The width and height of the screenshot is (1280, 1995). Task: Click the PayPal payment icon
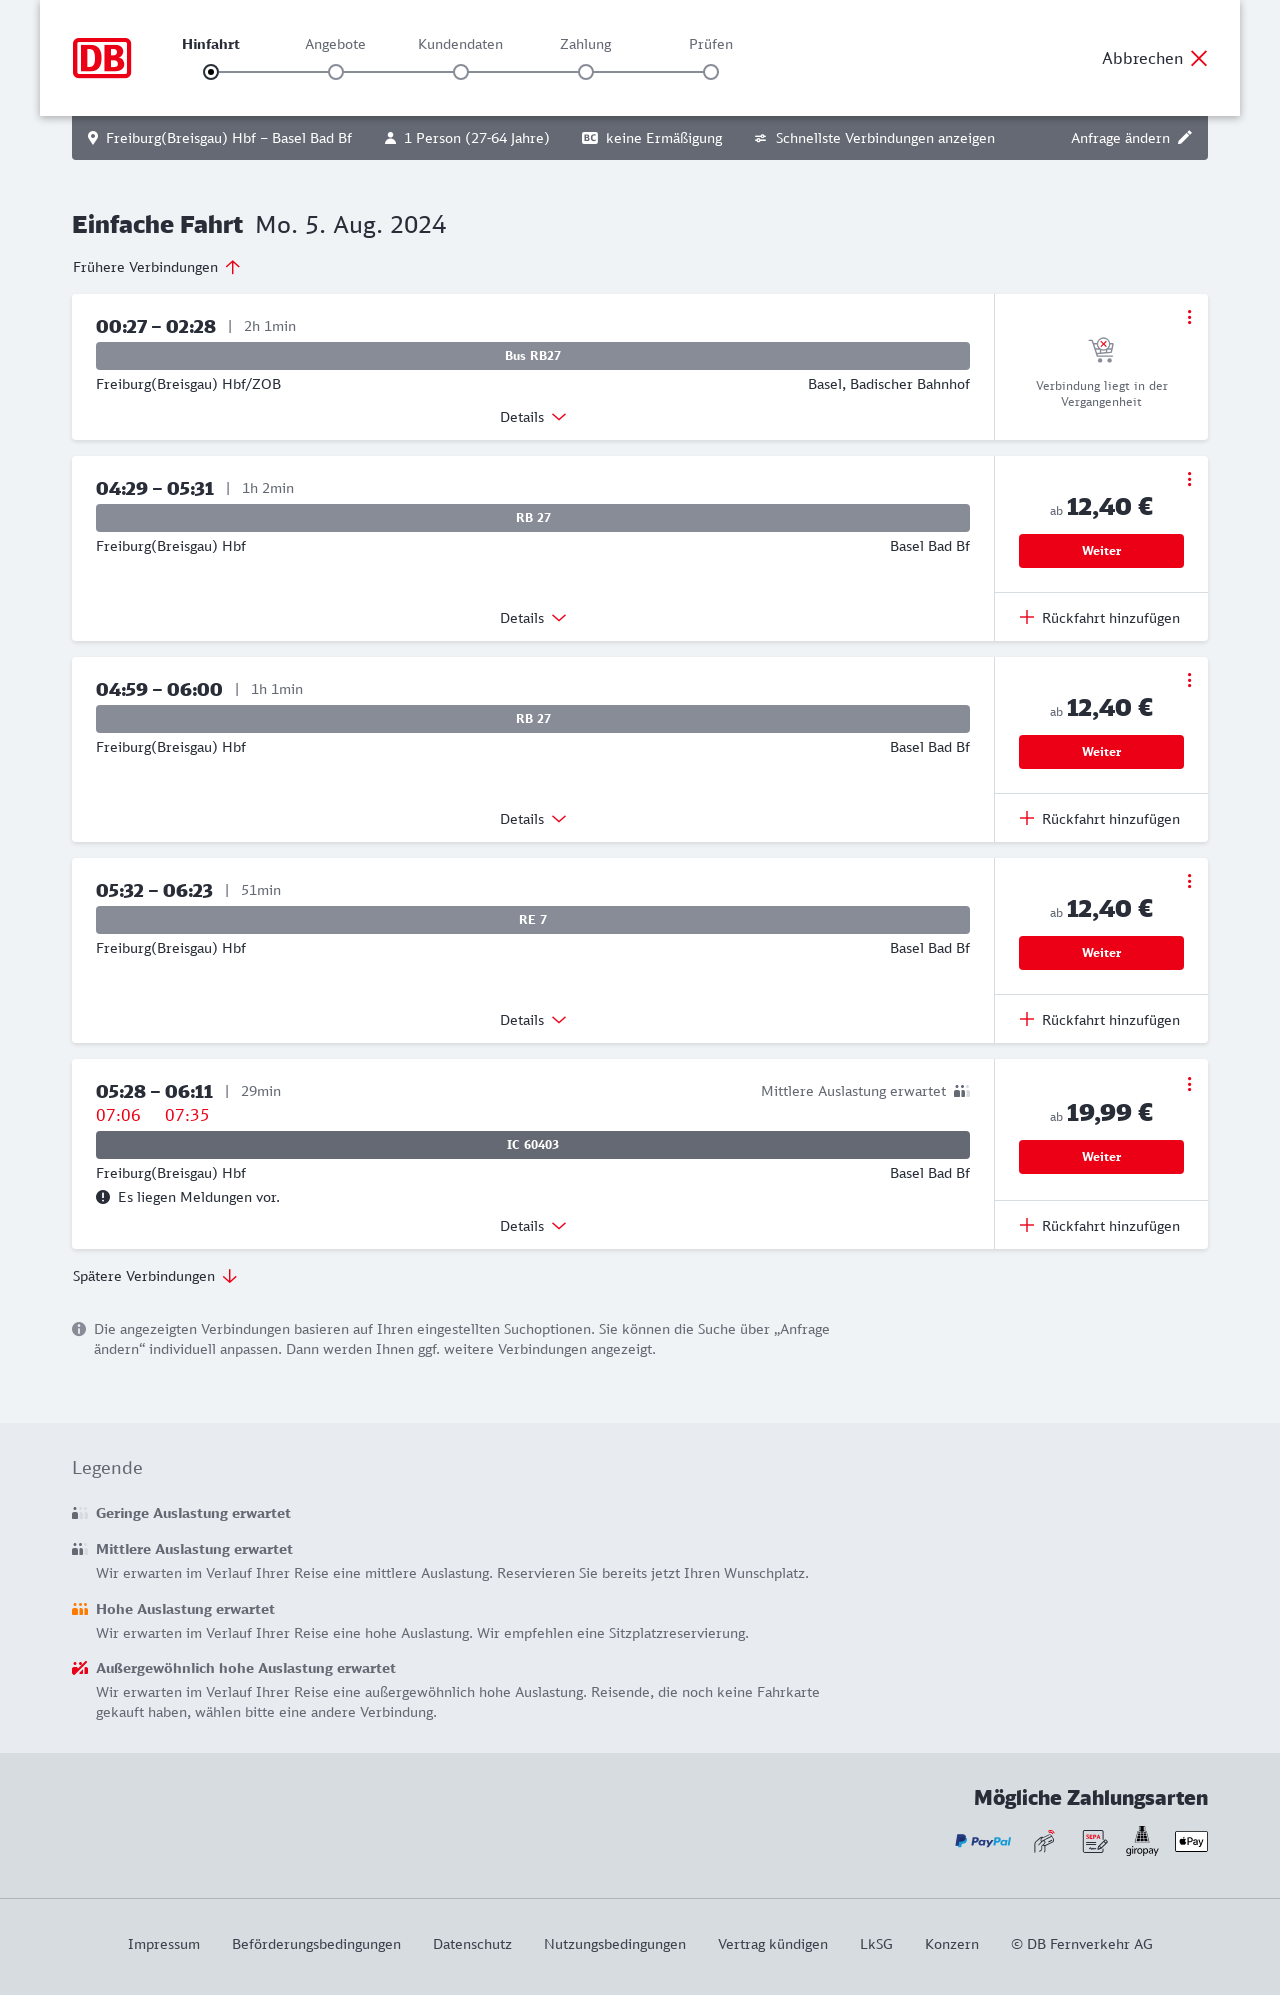[983, 1841]
